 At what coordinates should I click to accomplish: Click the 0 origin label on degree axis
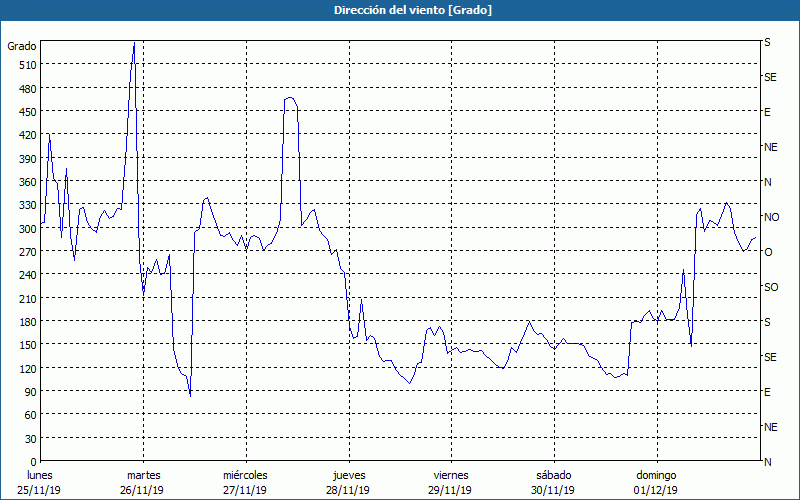click(x=34, y=462)
